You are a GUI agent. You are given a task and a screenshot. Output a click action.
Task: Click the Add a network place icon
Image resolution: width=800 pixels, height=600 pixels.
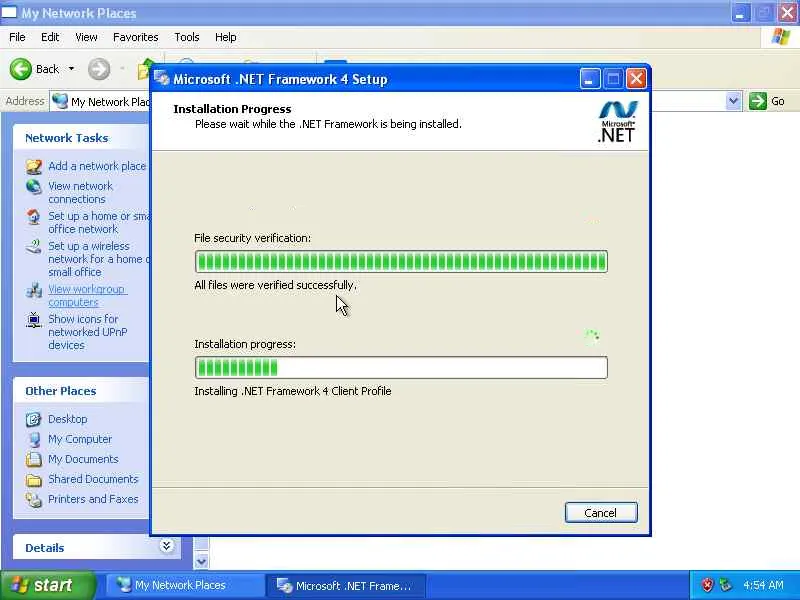point(34,166)
